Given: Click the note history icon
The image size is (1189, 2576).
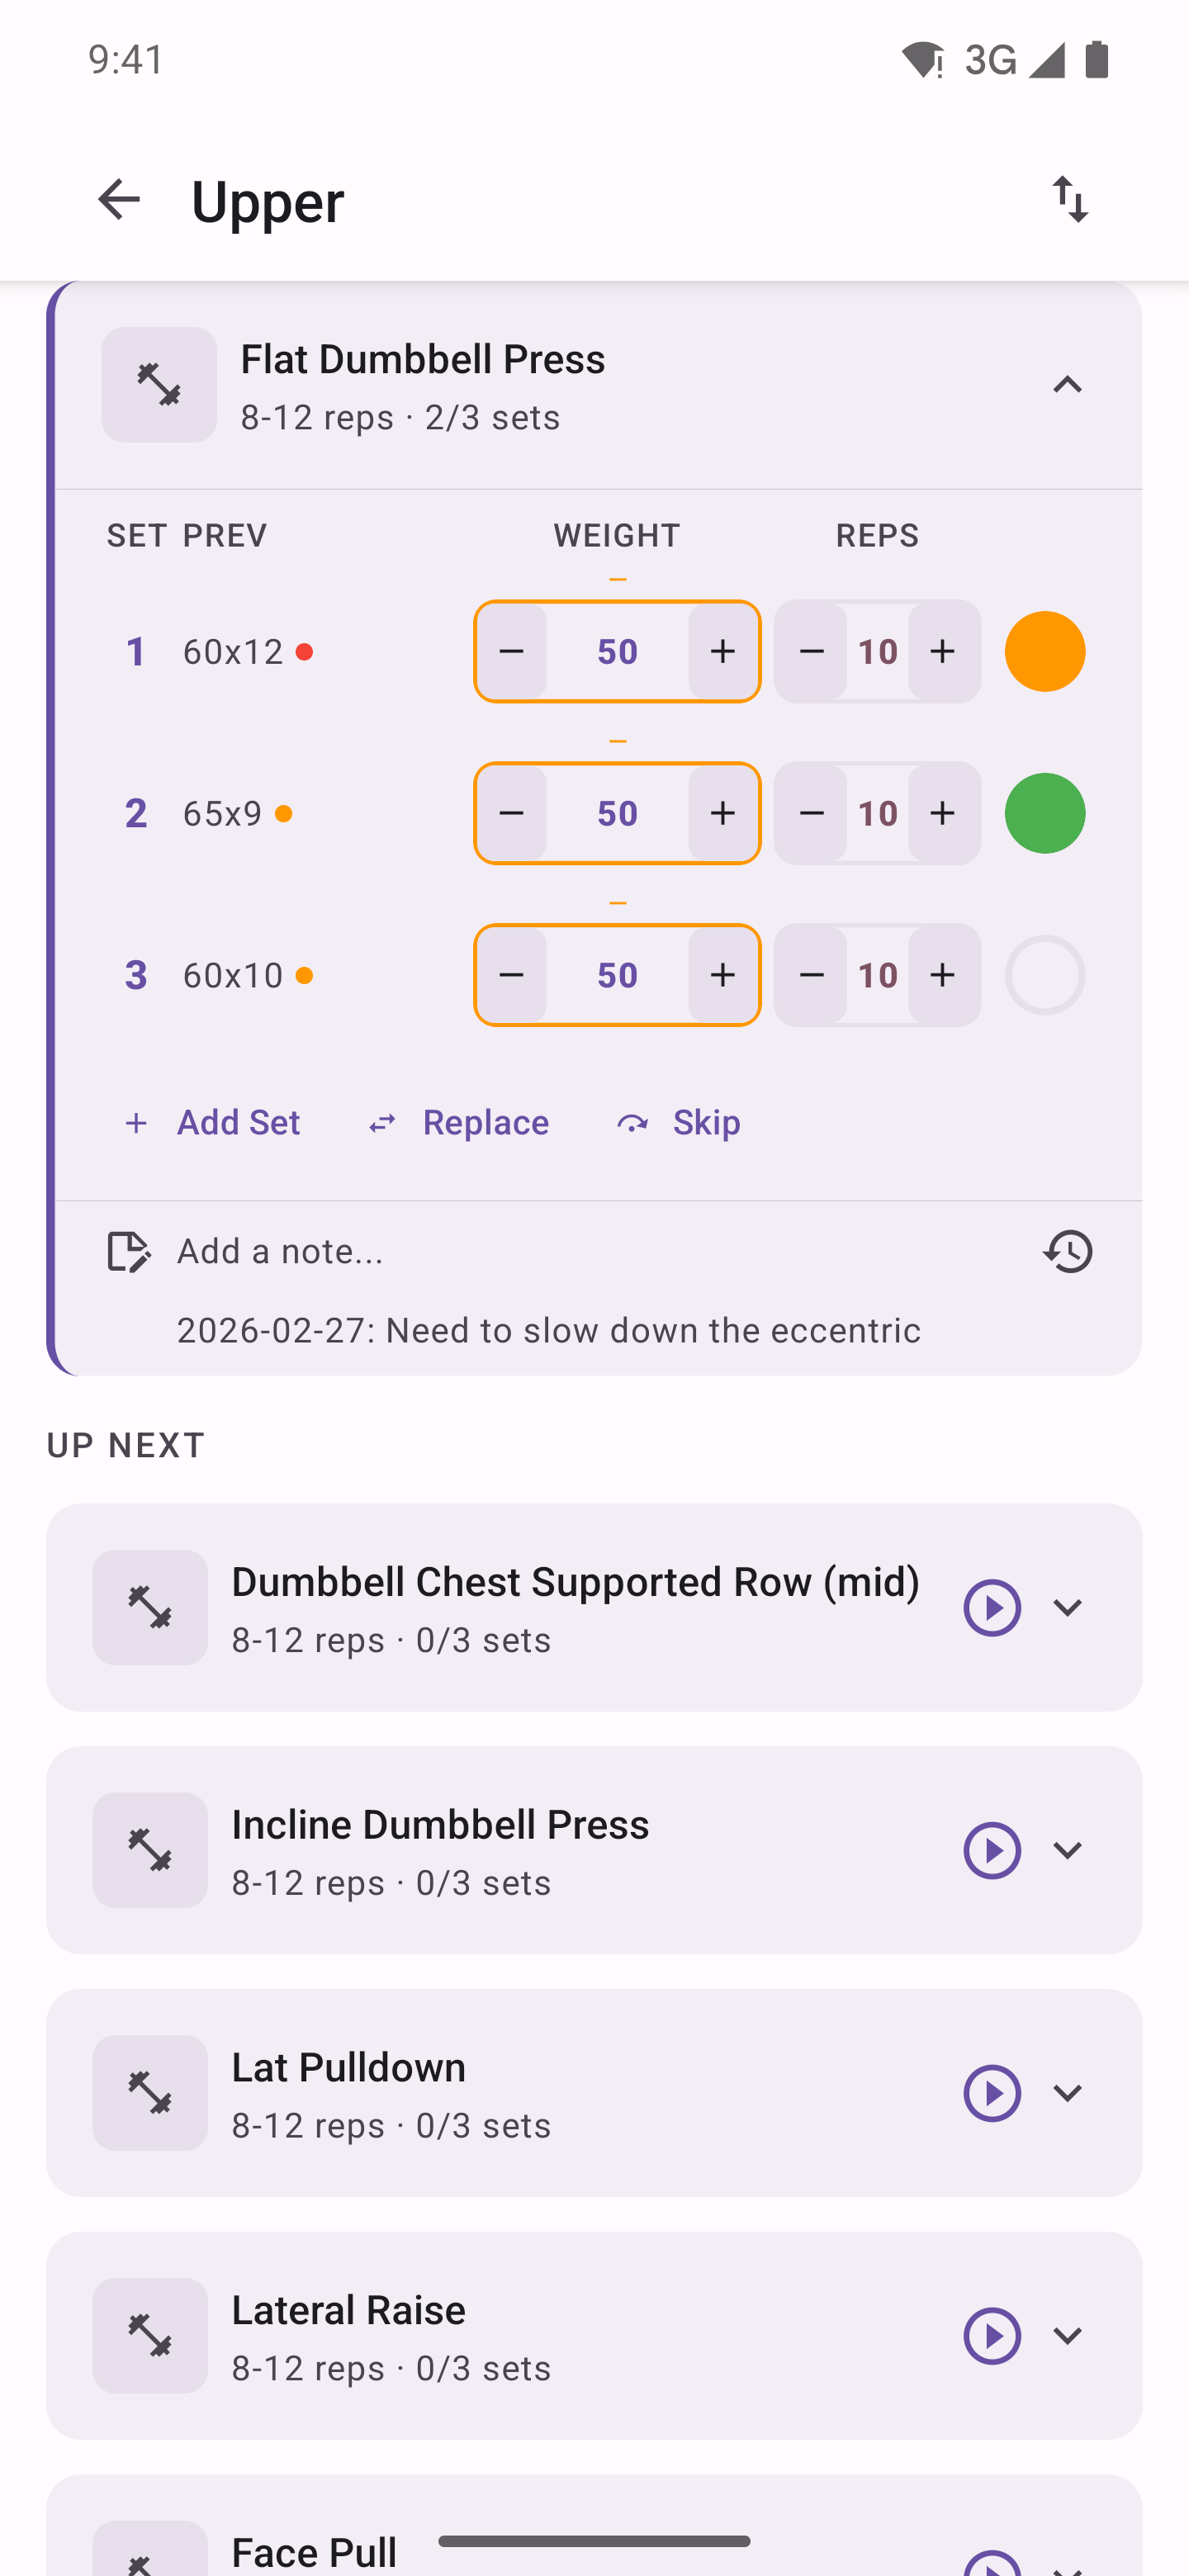Looking at the screenshot, I should pos(1068,1251).
